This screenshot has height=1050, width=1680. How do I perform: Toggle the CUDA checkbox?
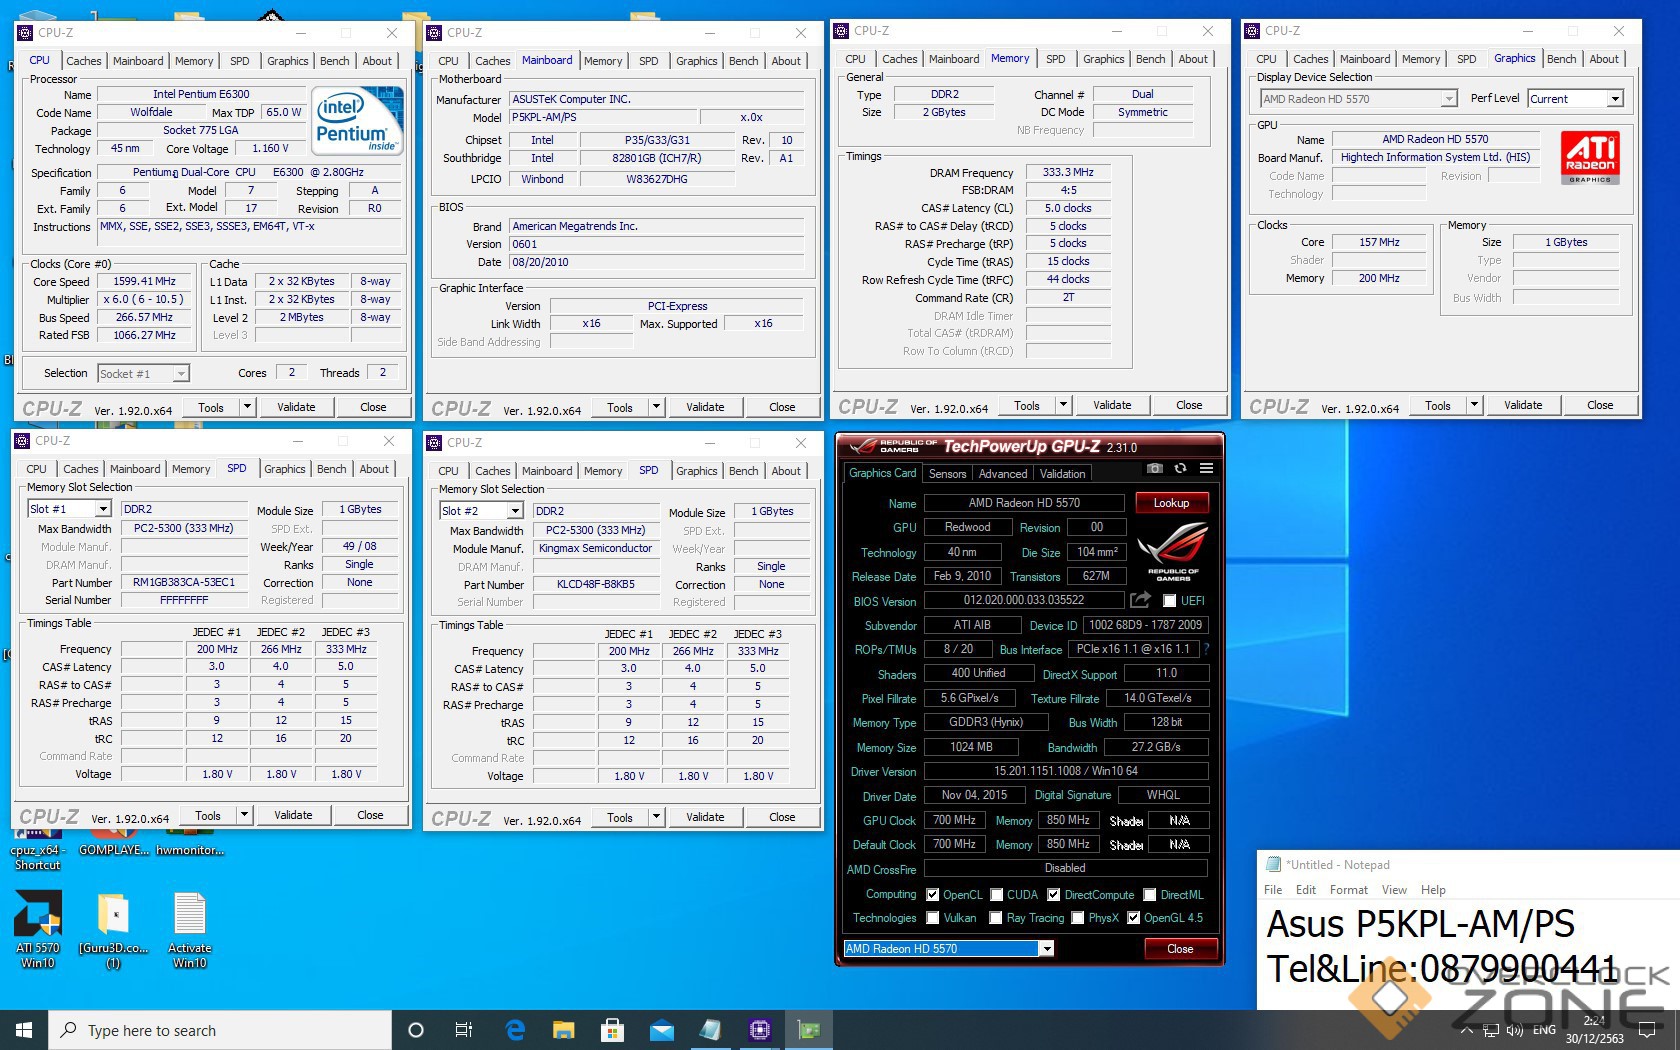pos(997,895)
